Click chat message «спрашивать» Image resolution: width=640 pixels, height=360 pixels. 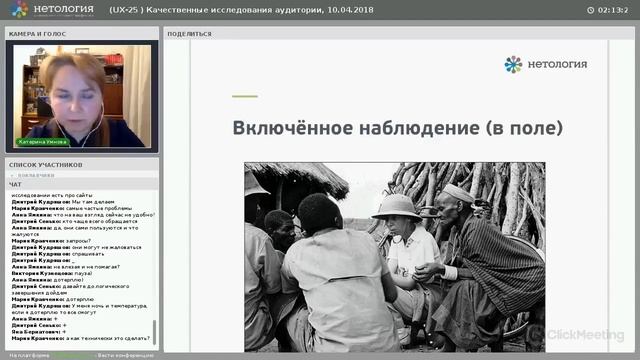[88, 254]
